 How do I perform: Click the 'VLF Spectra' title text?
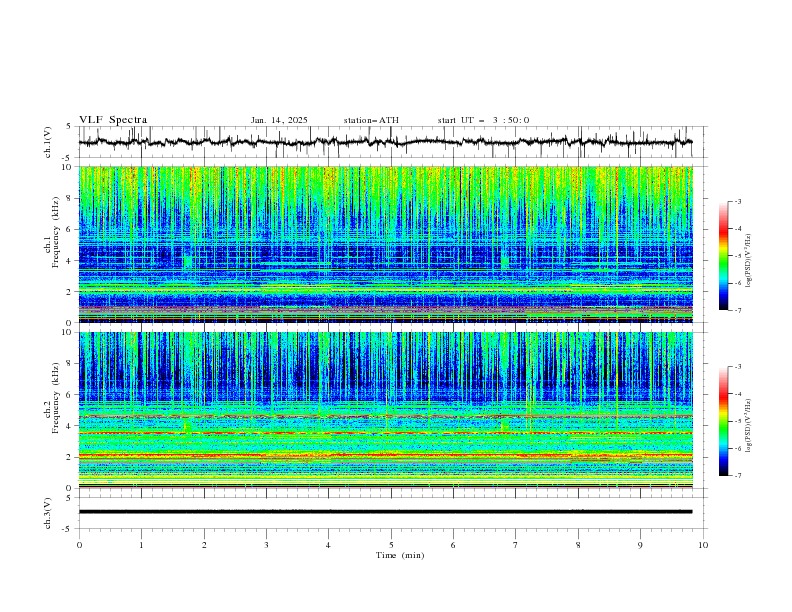[x=113, y=120]
